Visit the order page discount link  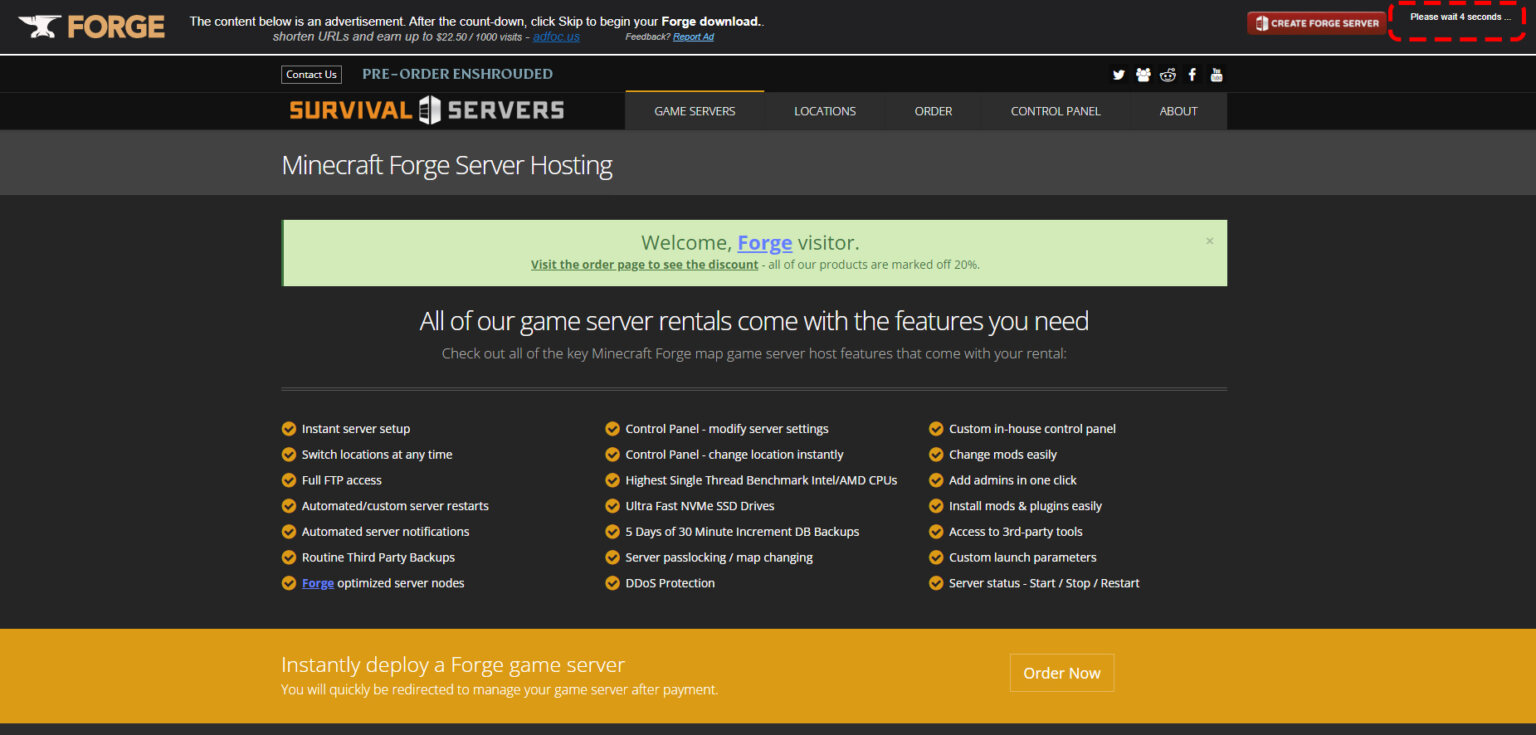[x=643, y=264]
